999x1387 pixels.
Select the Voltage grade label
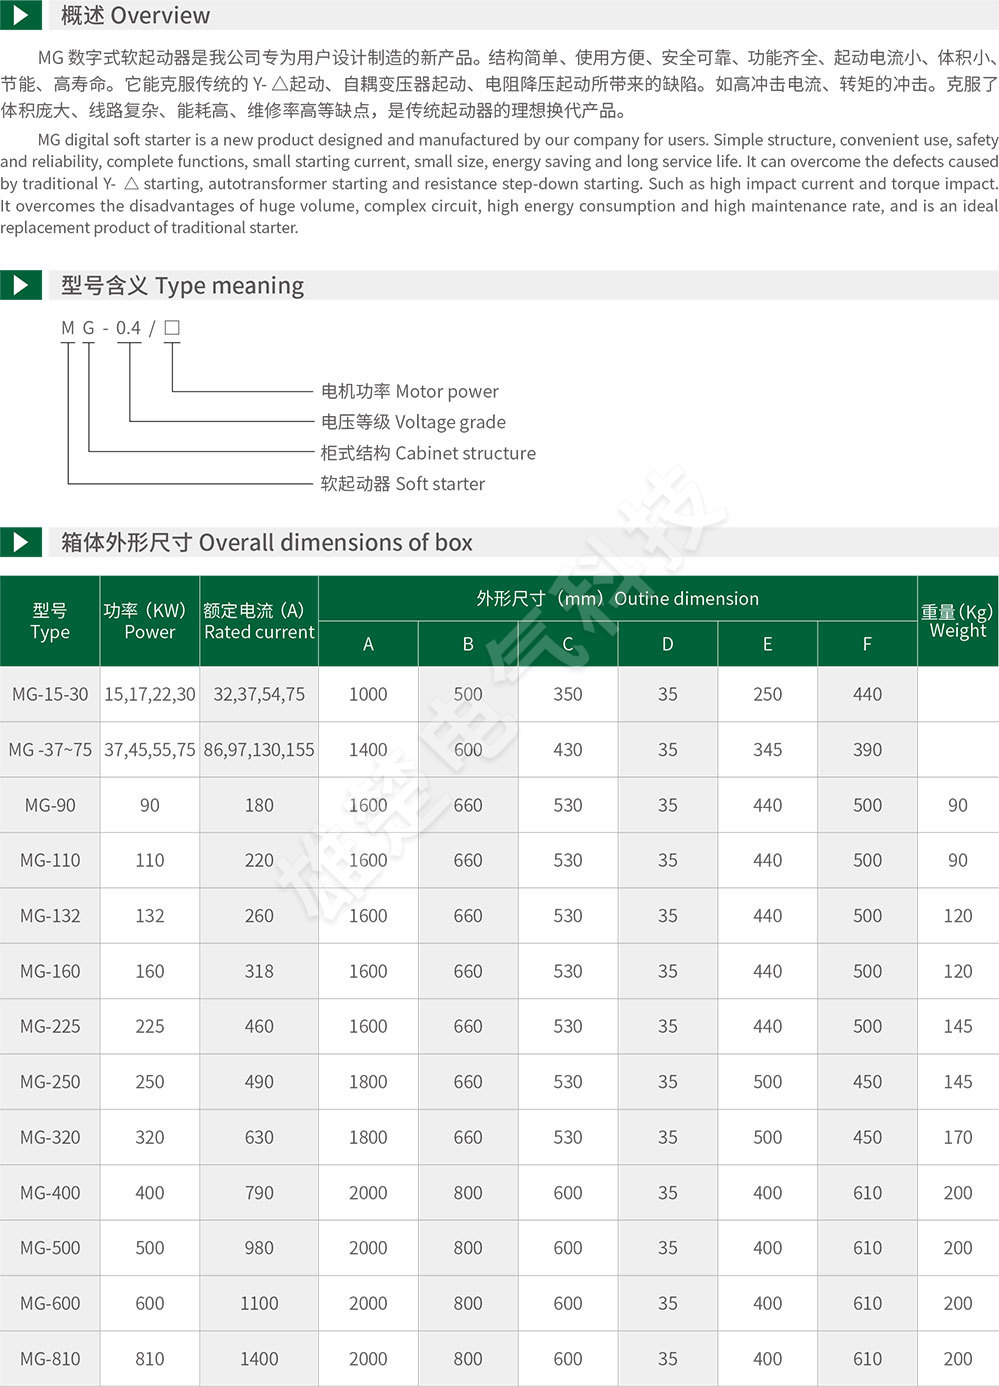coord(413,422)
